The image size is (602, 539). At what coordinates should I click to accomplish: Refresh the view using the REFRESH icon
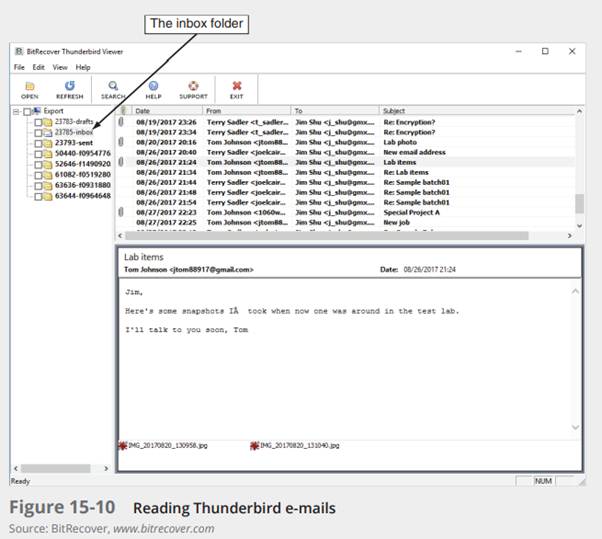tap(69, 90)
